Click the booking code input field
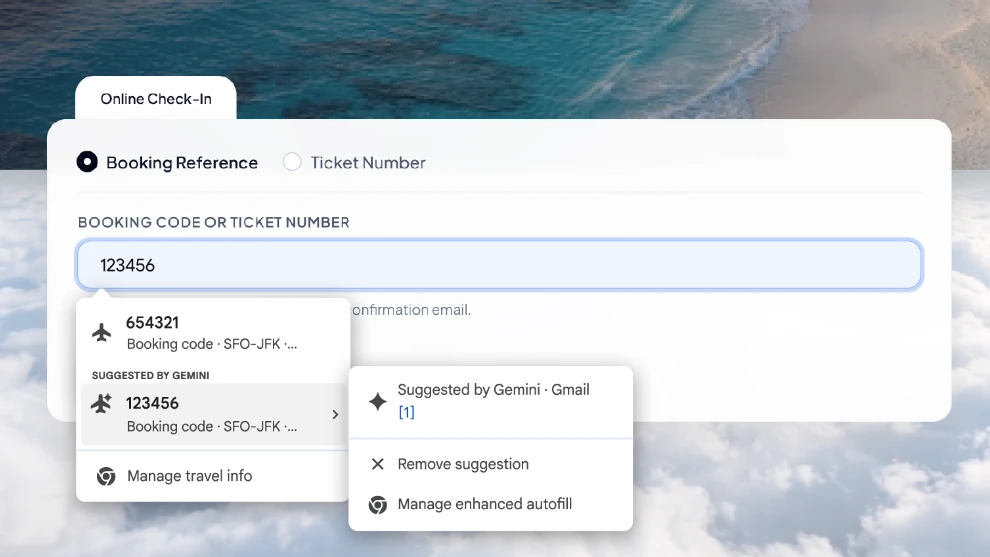Screen dimensions: 990x557 pyautogui.click(x=499, y=264)
